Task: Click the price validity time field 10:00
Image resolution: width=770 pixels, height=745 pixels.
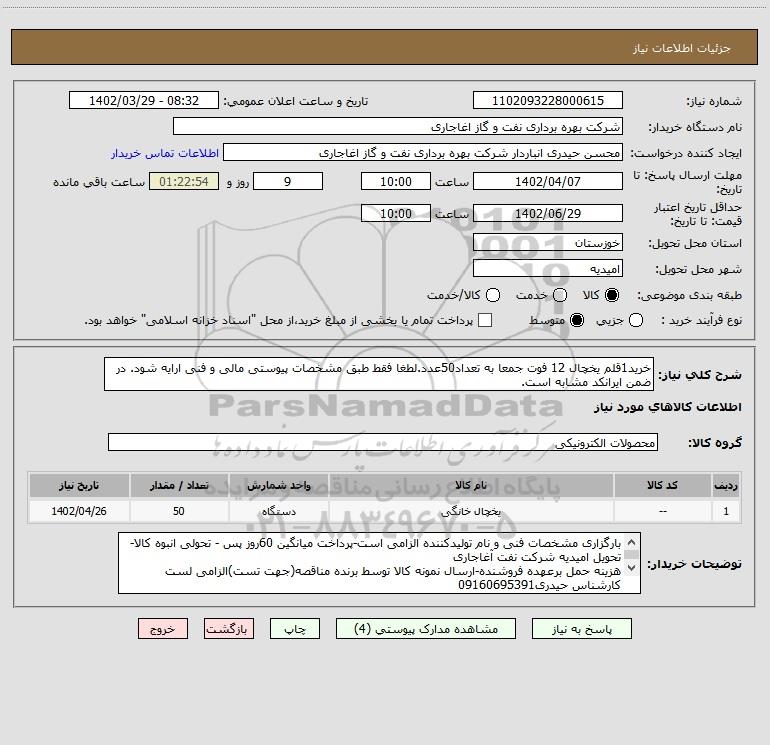Action: tap(396, 213)
